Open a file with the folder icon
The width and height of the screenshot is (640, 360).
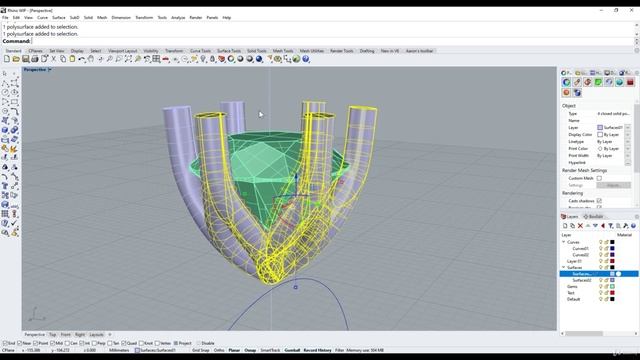click(16, 59)
